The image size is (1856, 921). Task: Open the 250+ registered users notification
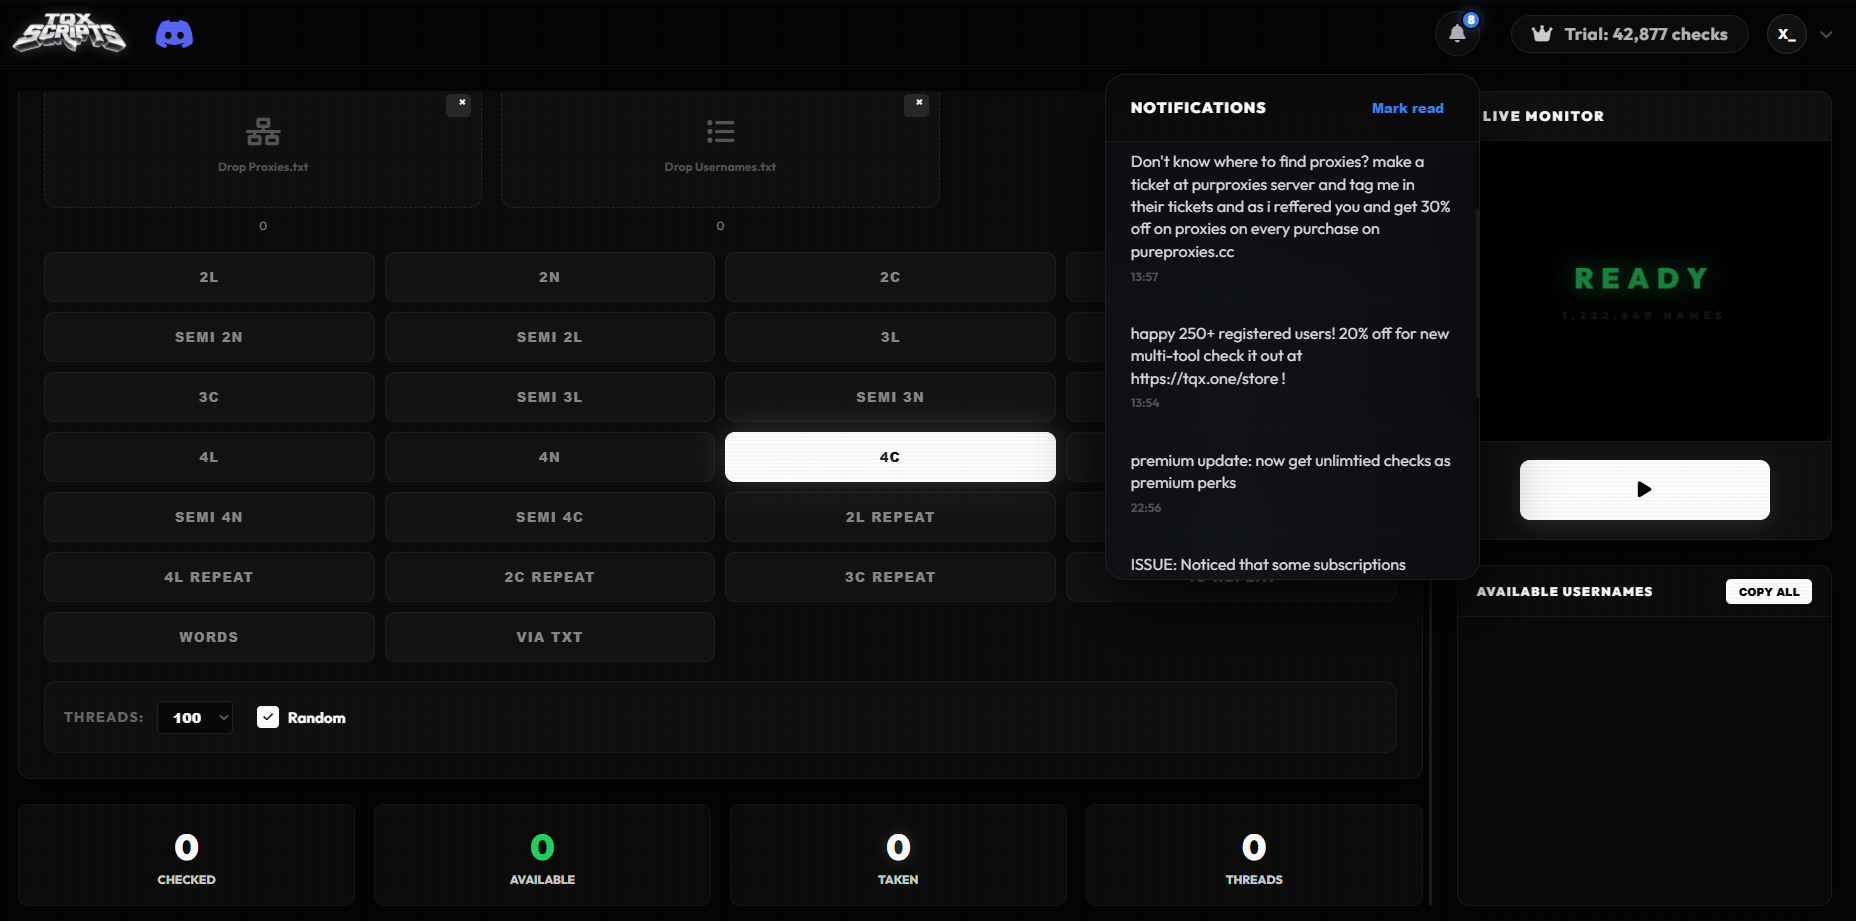tap(1290, 366)
